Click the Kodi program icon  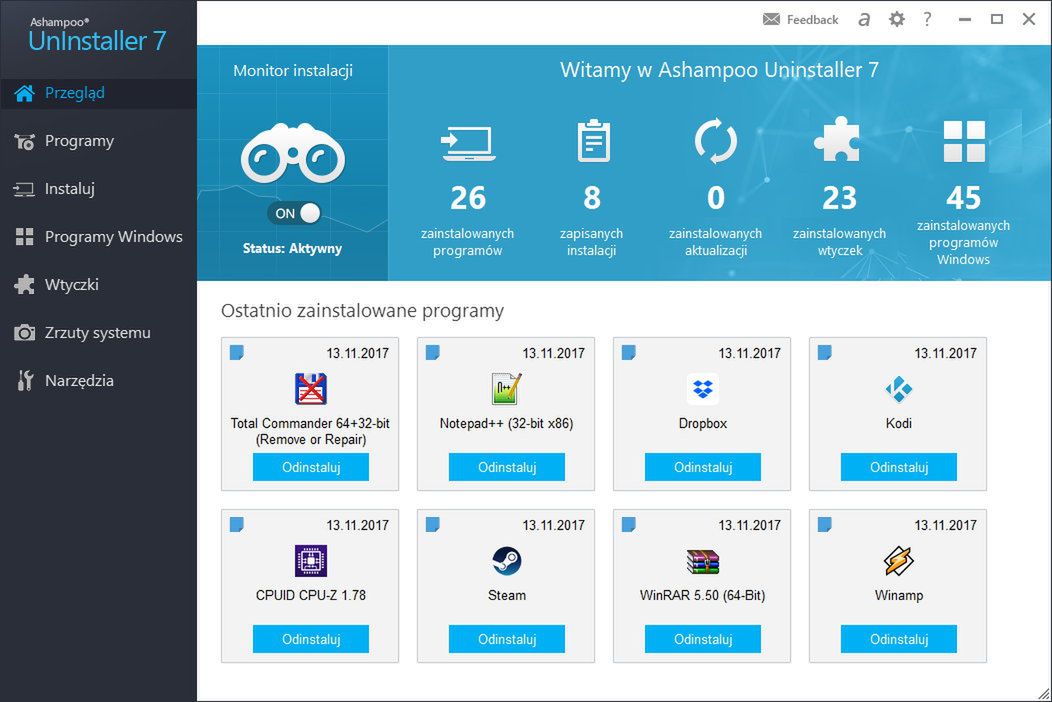[898, 389]
